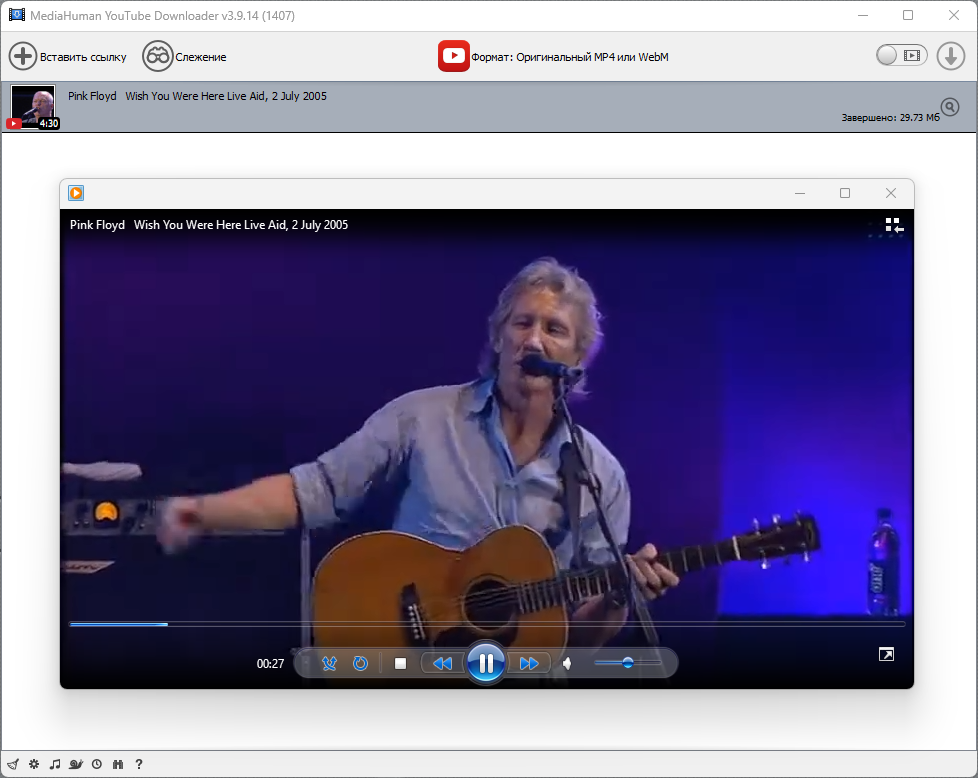Image resolution: width=978 pixels, height=778 pixels.
Task: Click the player volume slider
Action: pyautogui.click(x=627, y=663)
